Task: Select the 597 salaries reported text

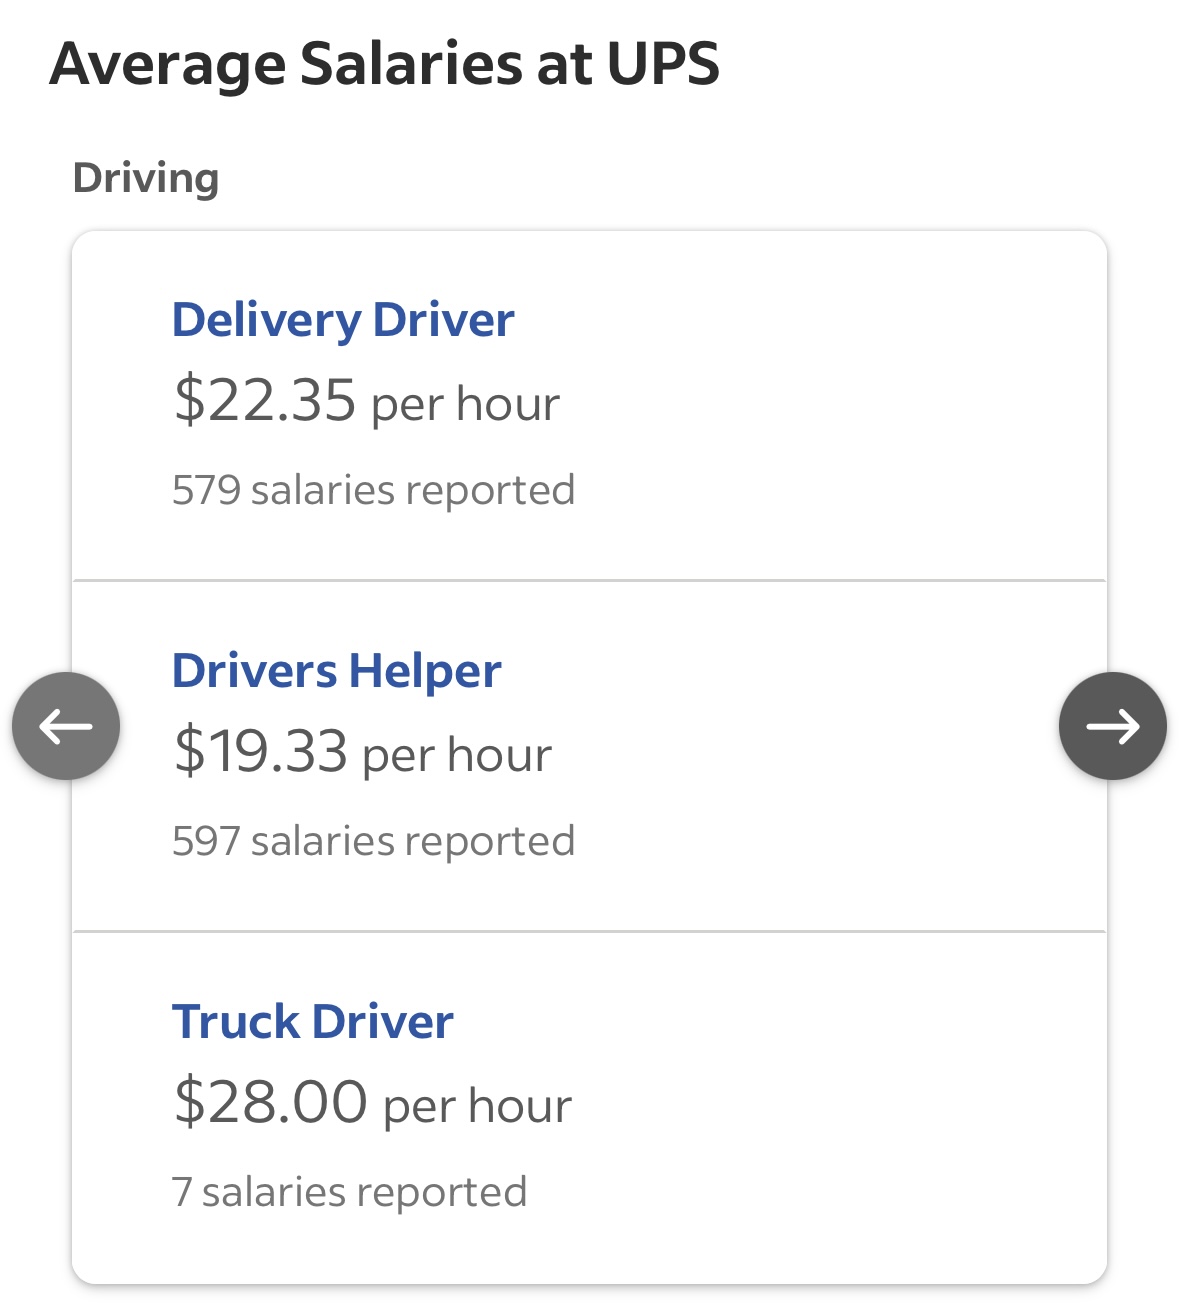Action: 373,841
